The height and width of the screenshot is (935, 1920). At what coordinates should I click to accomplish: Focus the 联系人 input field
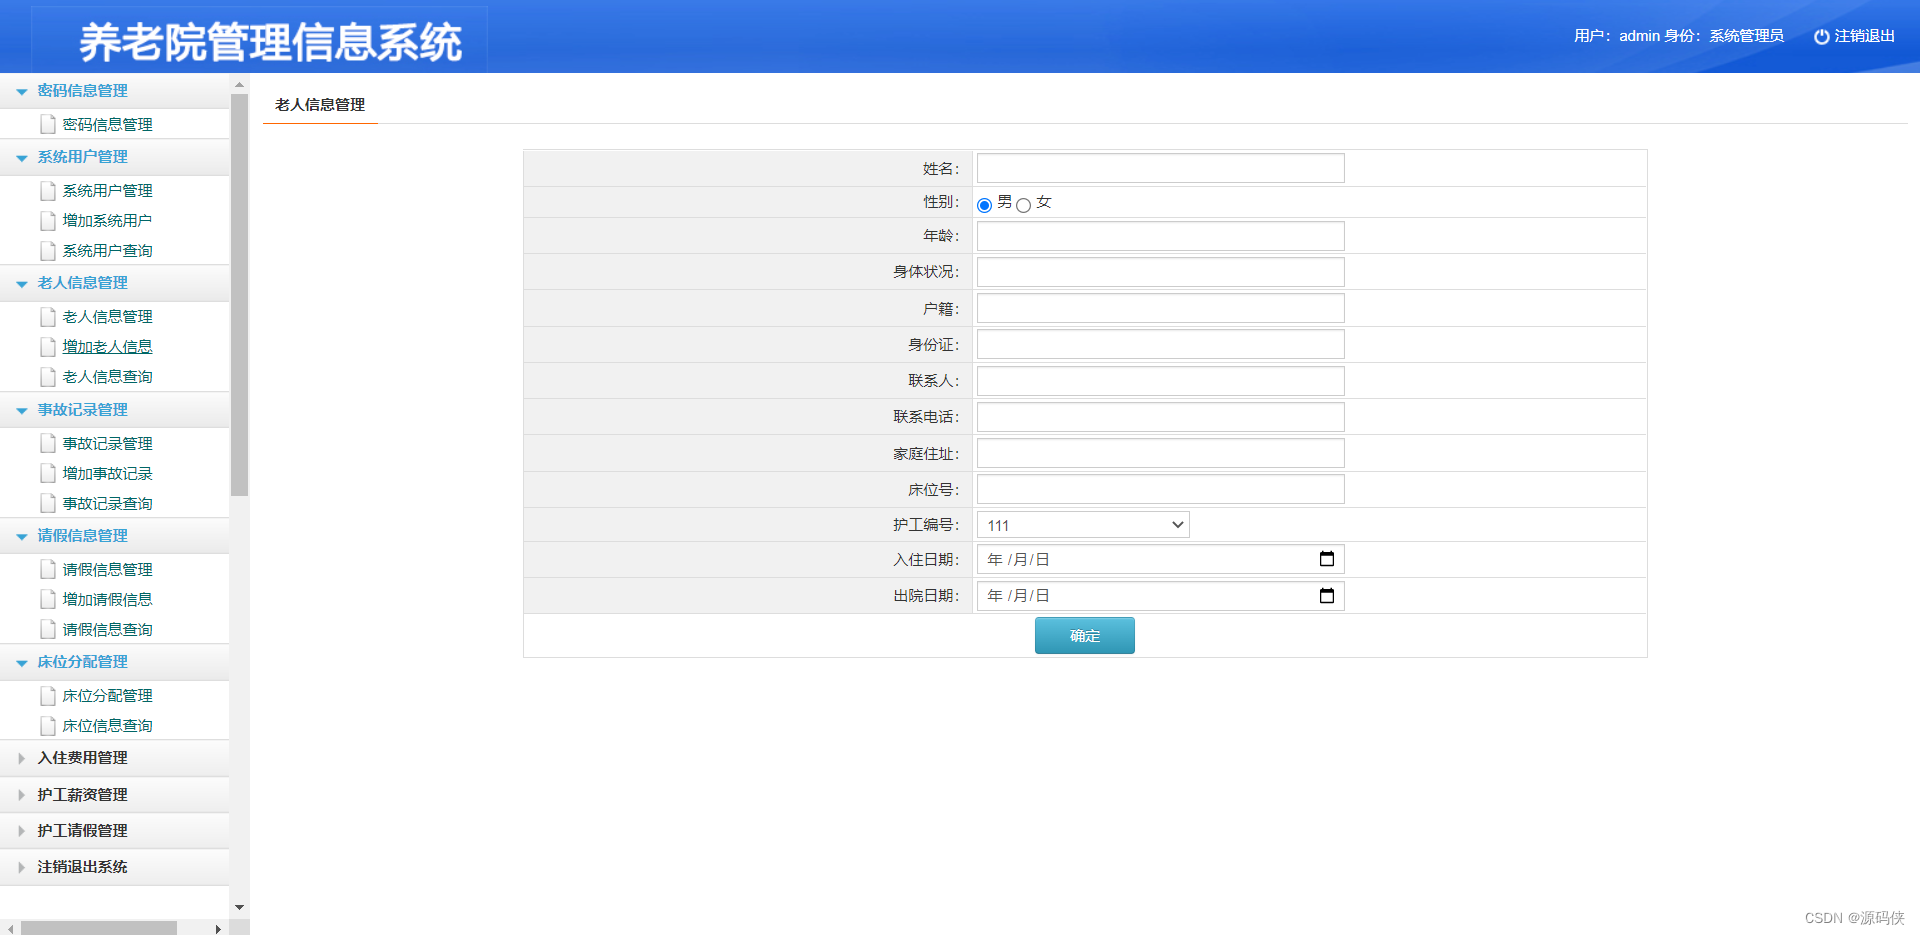point(1160,381)
